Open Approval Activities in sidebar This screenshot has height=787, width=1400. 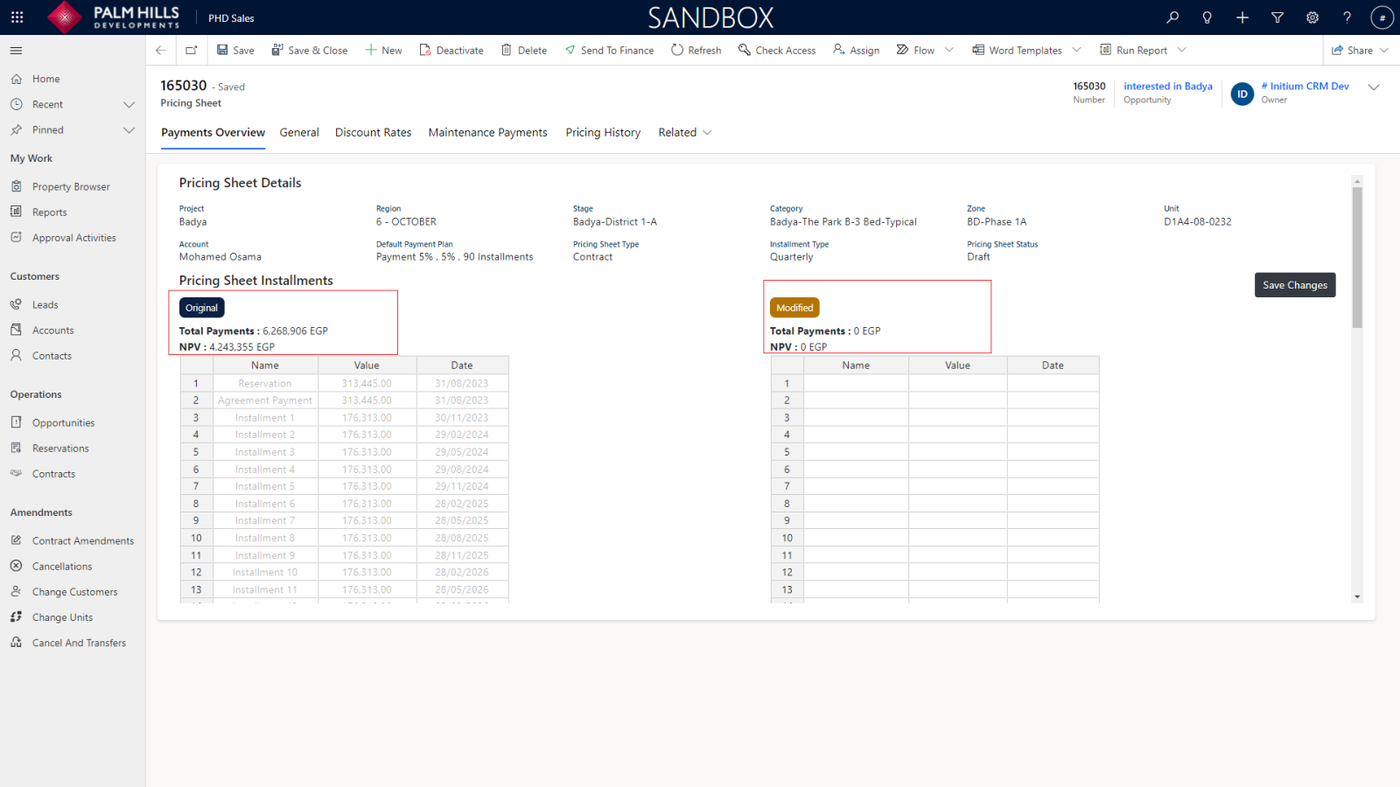73,238
